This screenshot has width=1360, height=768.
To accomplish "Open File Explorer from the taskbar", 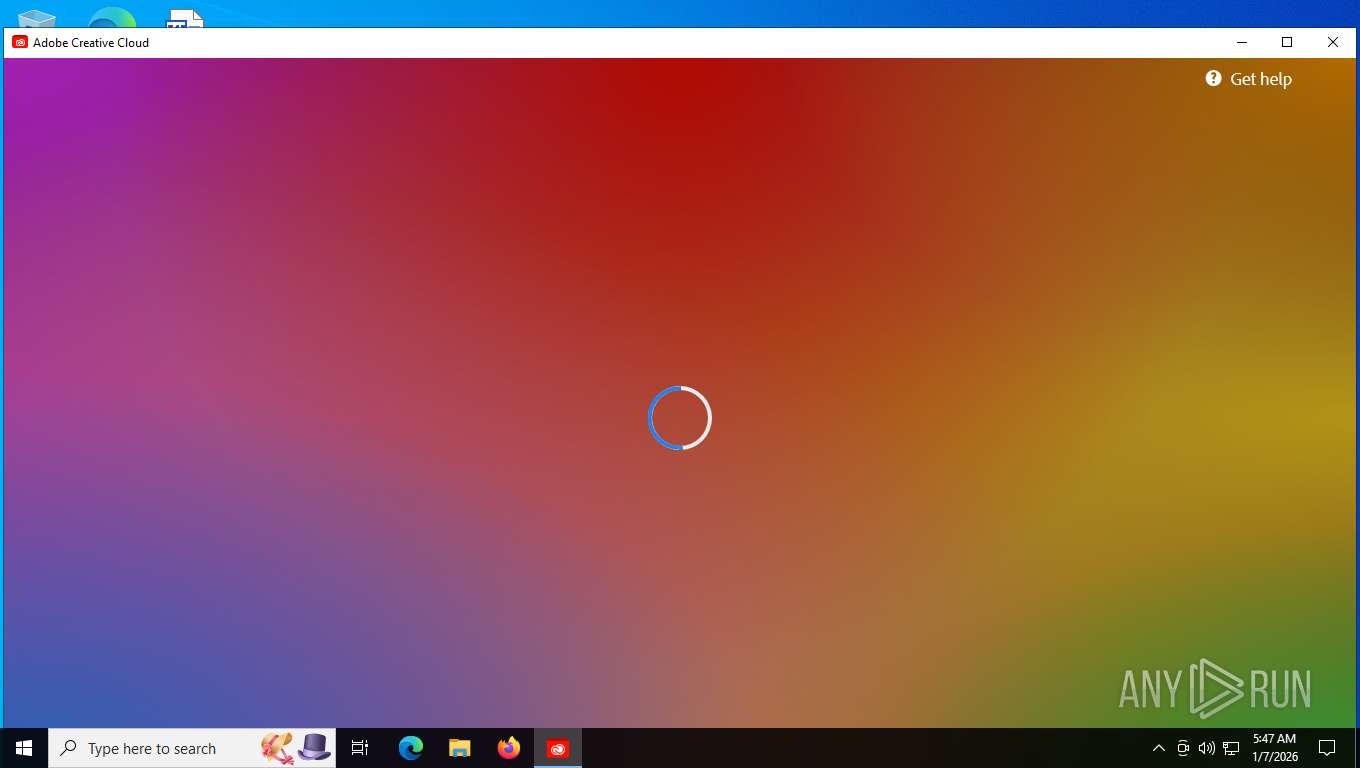I will click(459, 748).
